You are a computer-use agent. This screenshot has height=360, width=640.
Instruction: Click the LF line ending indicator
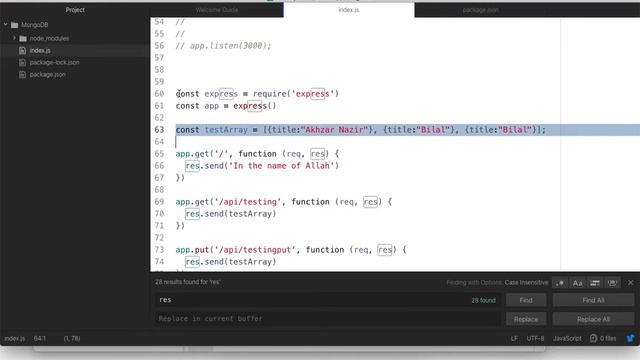coord(514,338)
